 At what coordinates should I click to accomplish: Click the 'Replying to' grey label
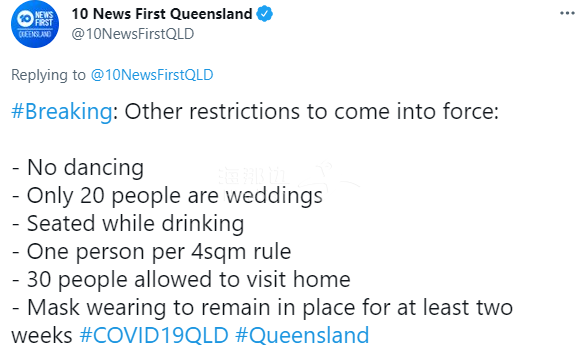click(x=48, y=75)
